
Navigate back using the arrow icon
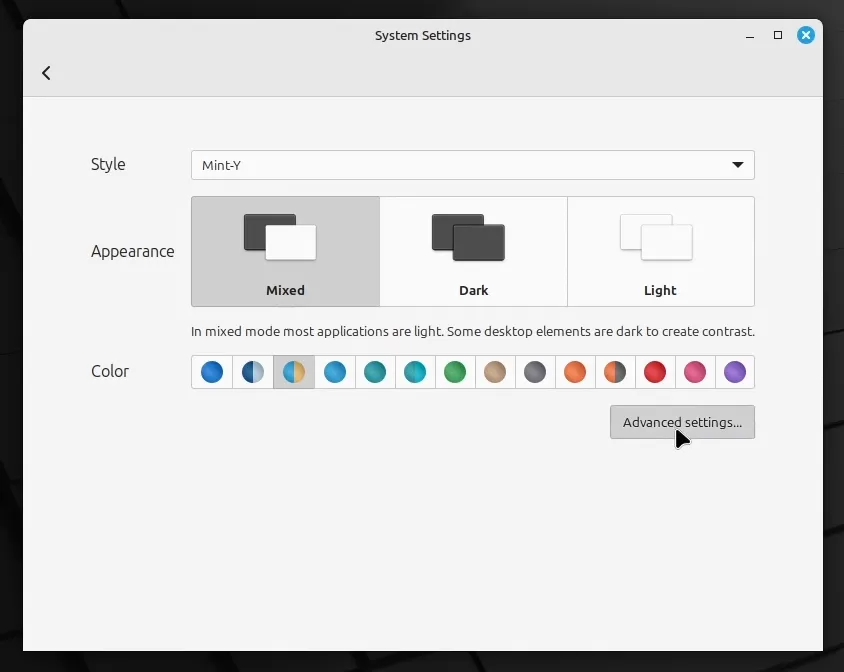(x=46, y=72)
